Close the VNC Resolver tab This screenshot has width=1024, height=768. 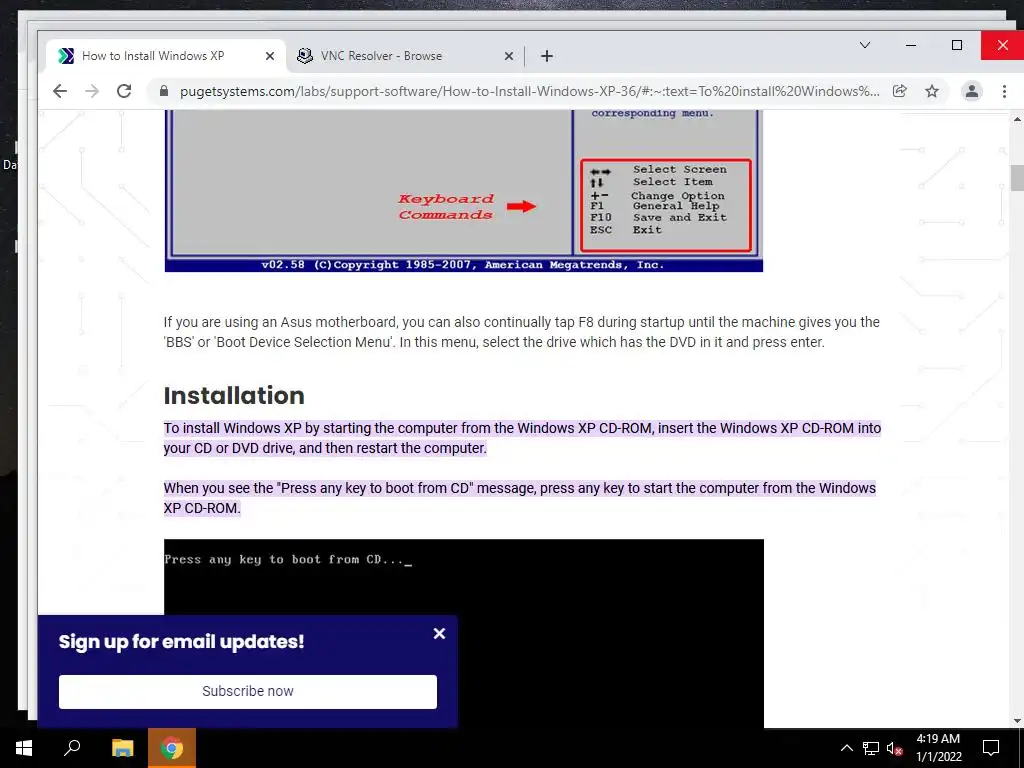[509, 56]
